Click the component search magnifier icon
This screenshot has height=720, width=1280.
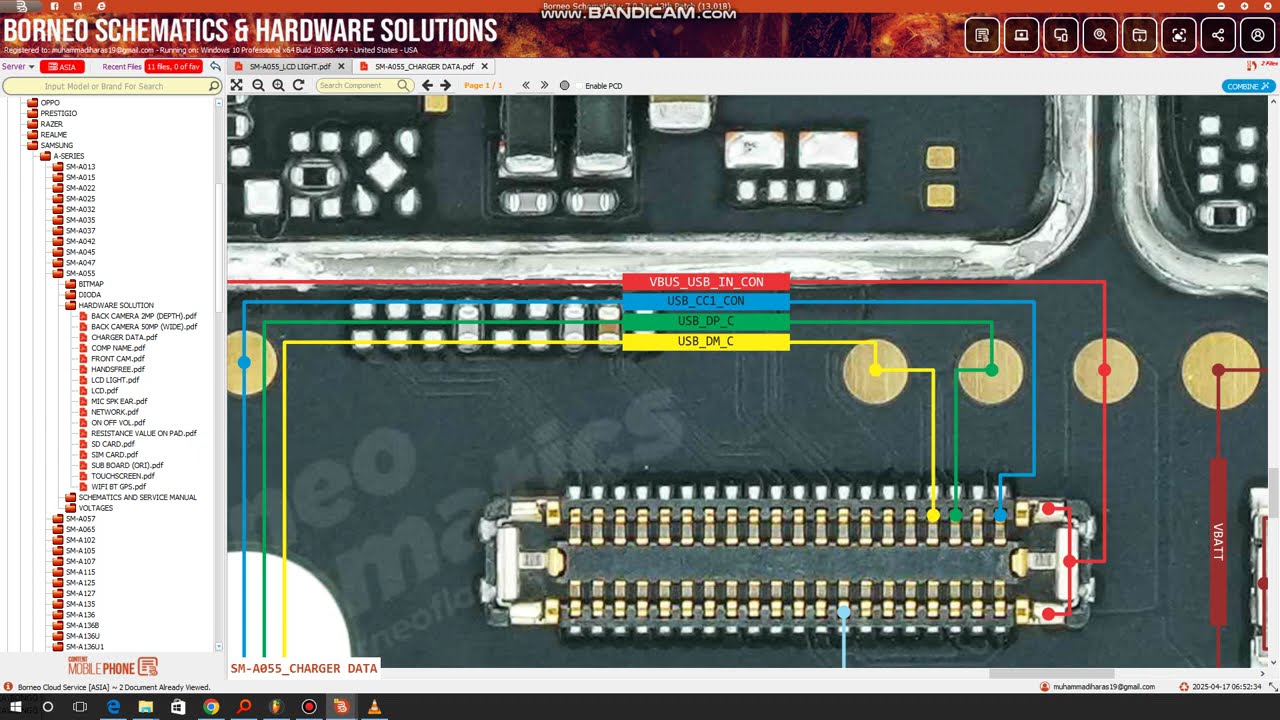403,85
